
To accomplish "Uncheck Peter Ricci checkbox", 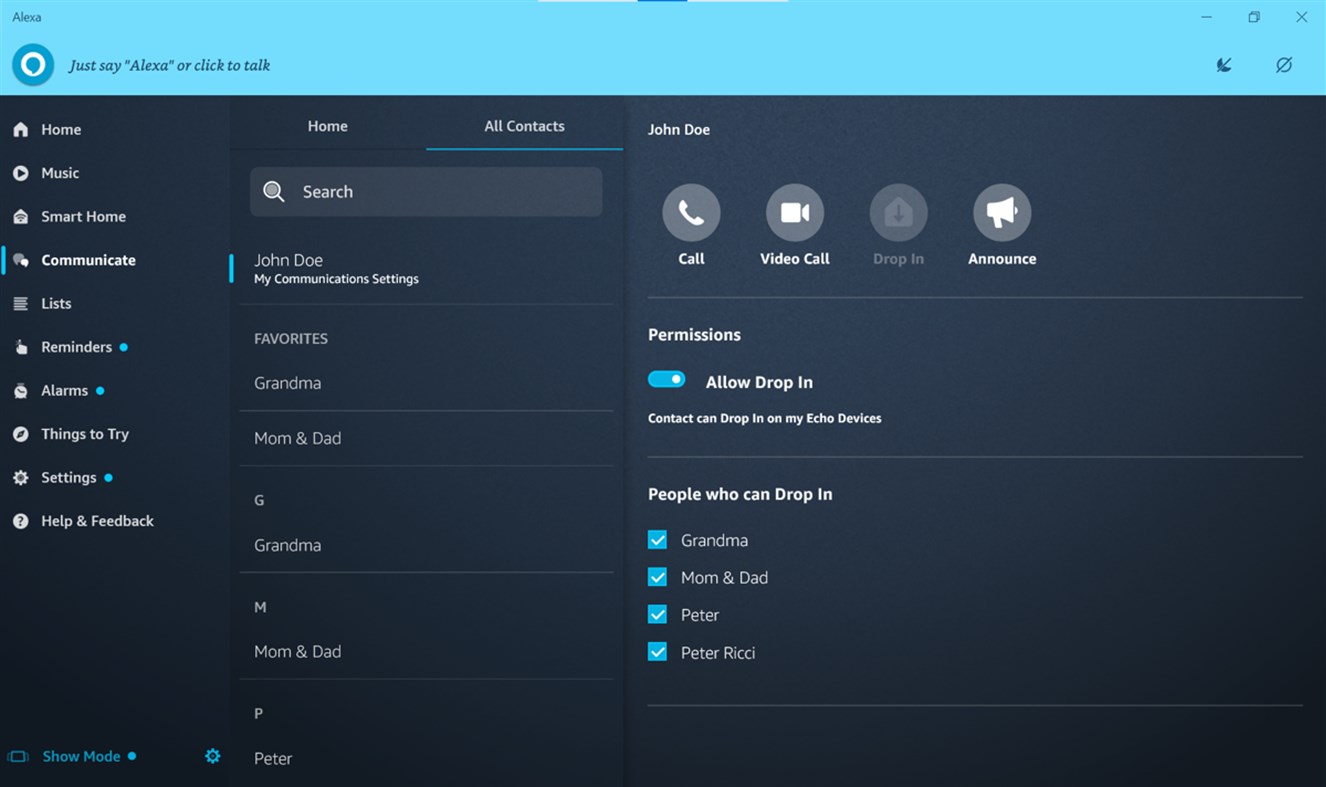I will [x=658, y=651].
